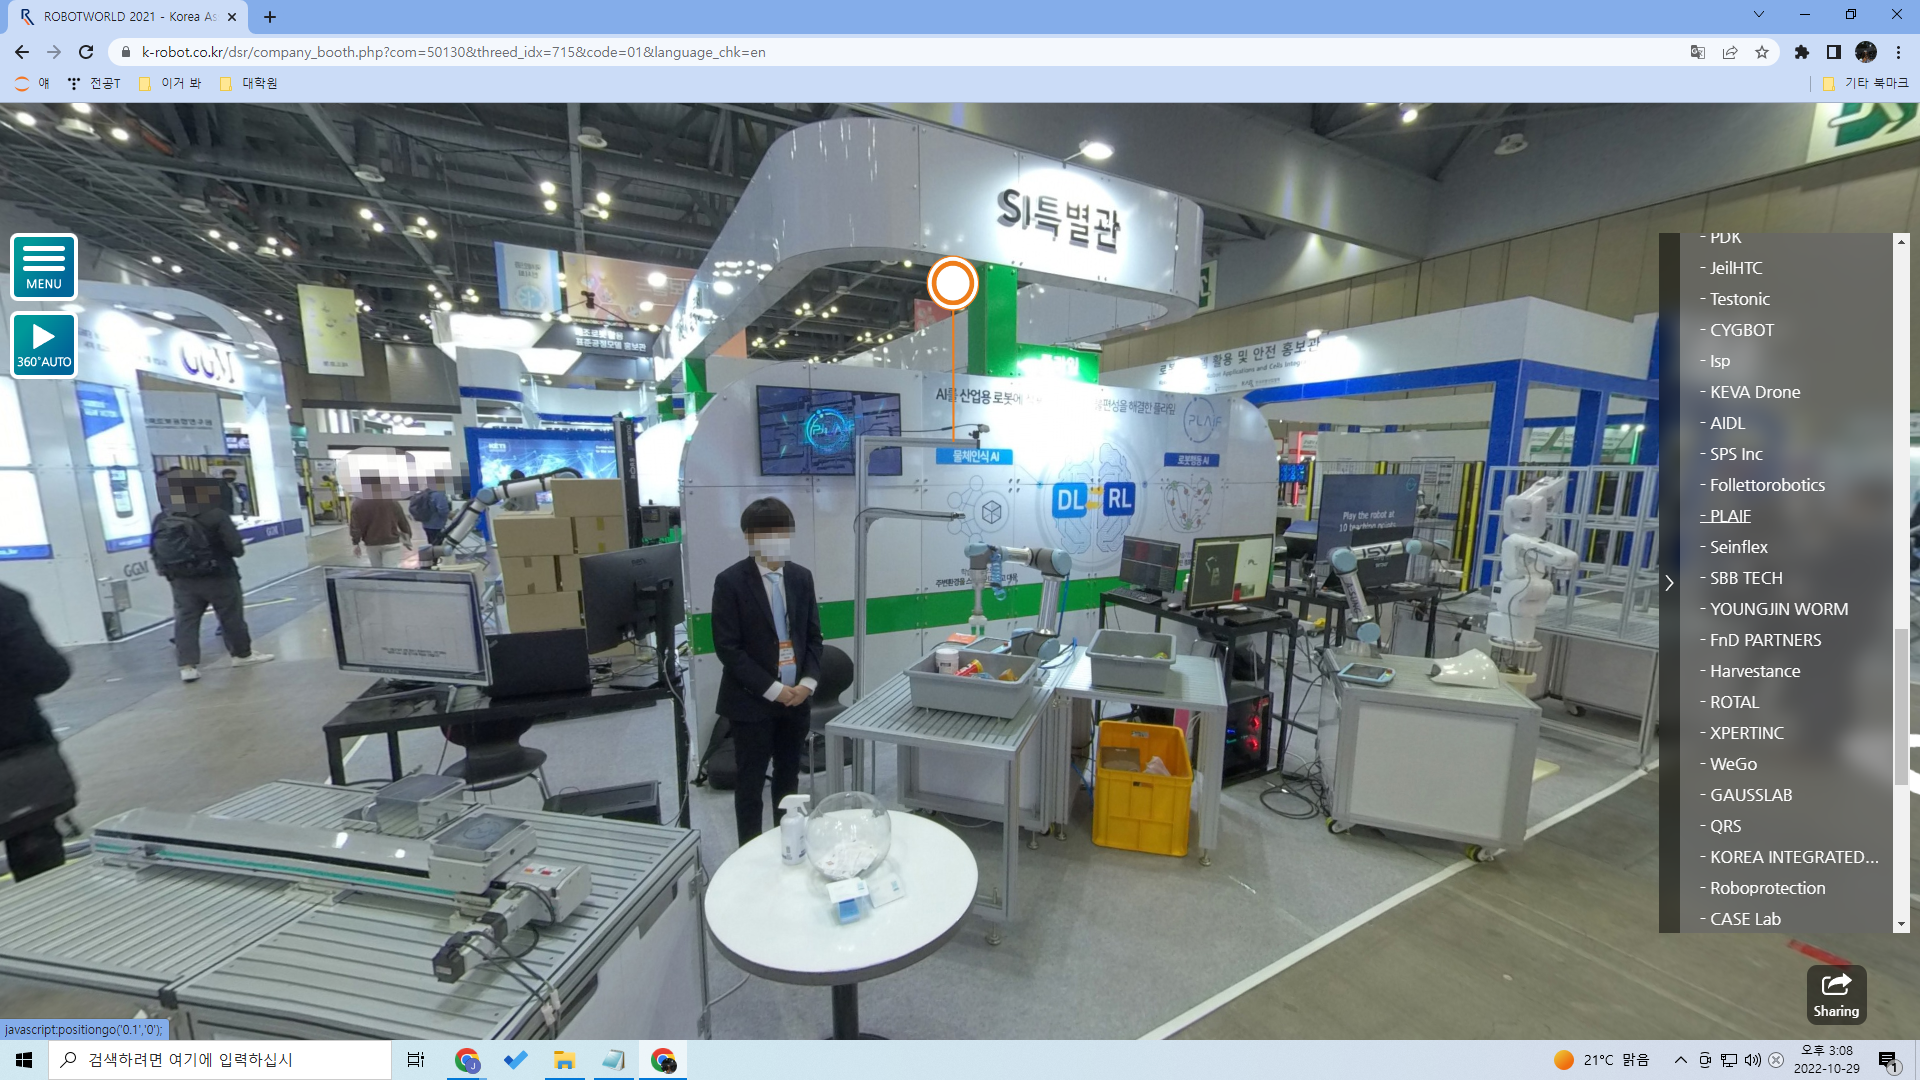Viewport: 1920px width, 1080px height.
Task: Click the Sharing icon button
Action: (x=1836, y=994)
